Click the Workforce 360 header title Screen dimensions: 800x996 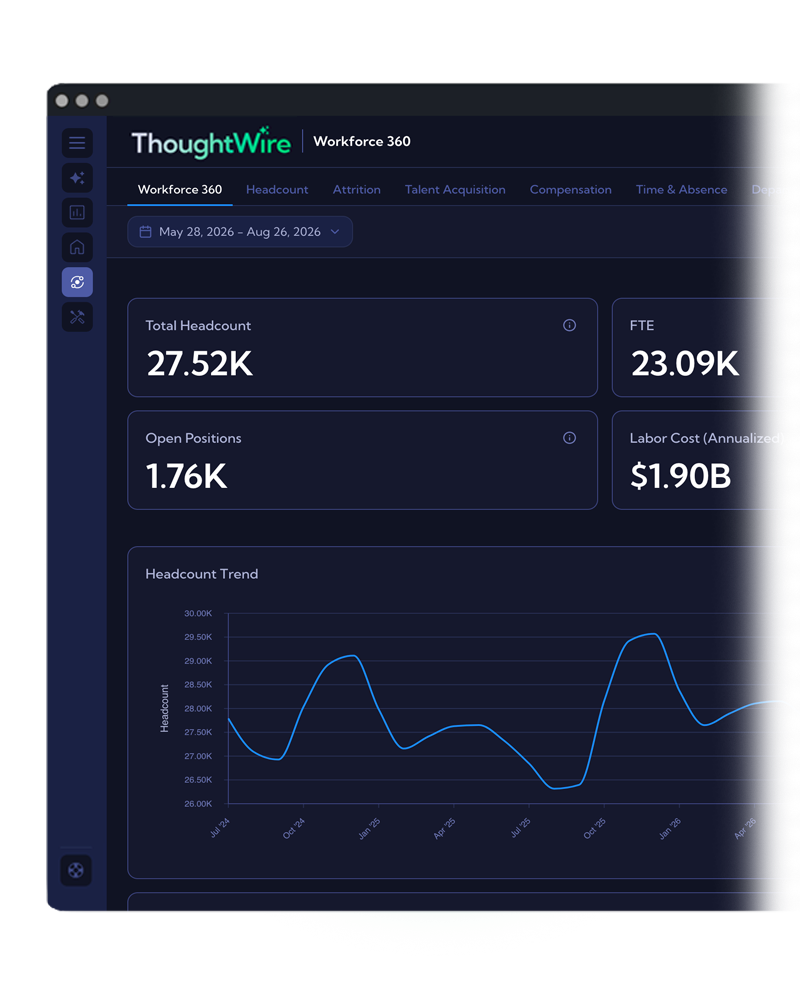(362, 141)
